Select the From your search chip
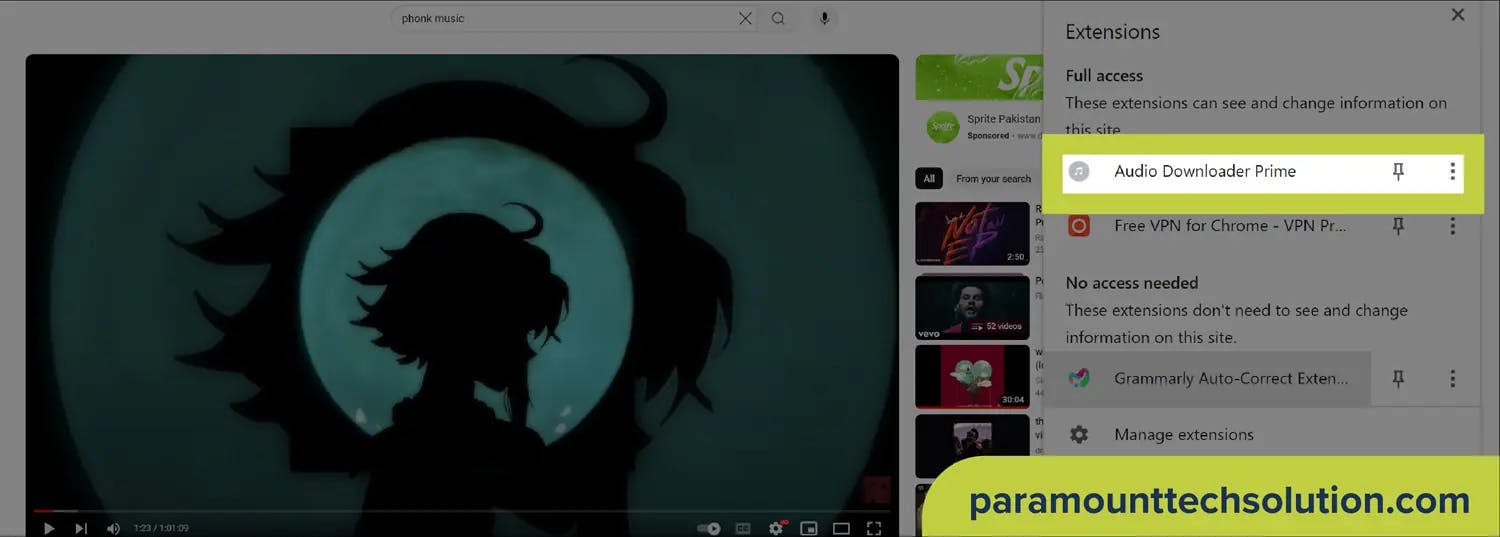The height and width of the screenshot is (537, 1500). pos(993,179)
